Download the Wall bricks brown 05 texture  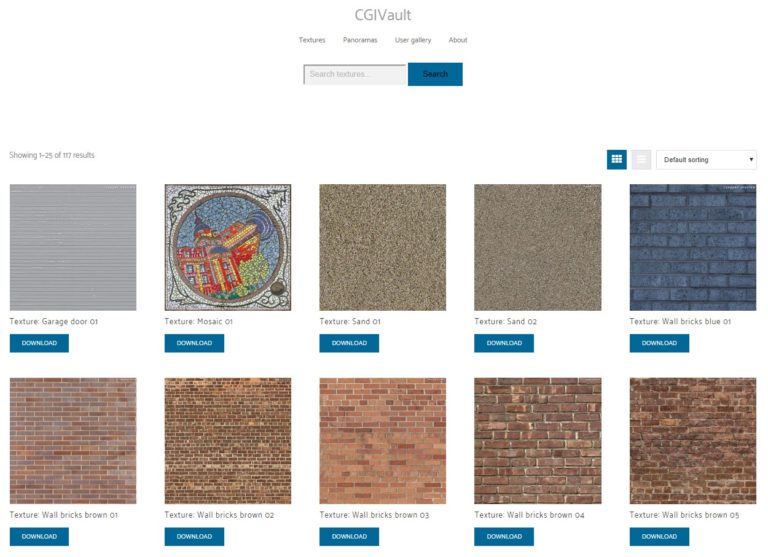click(x=659, y=536)
